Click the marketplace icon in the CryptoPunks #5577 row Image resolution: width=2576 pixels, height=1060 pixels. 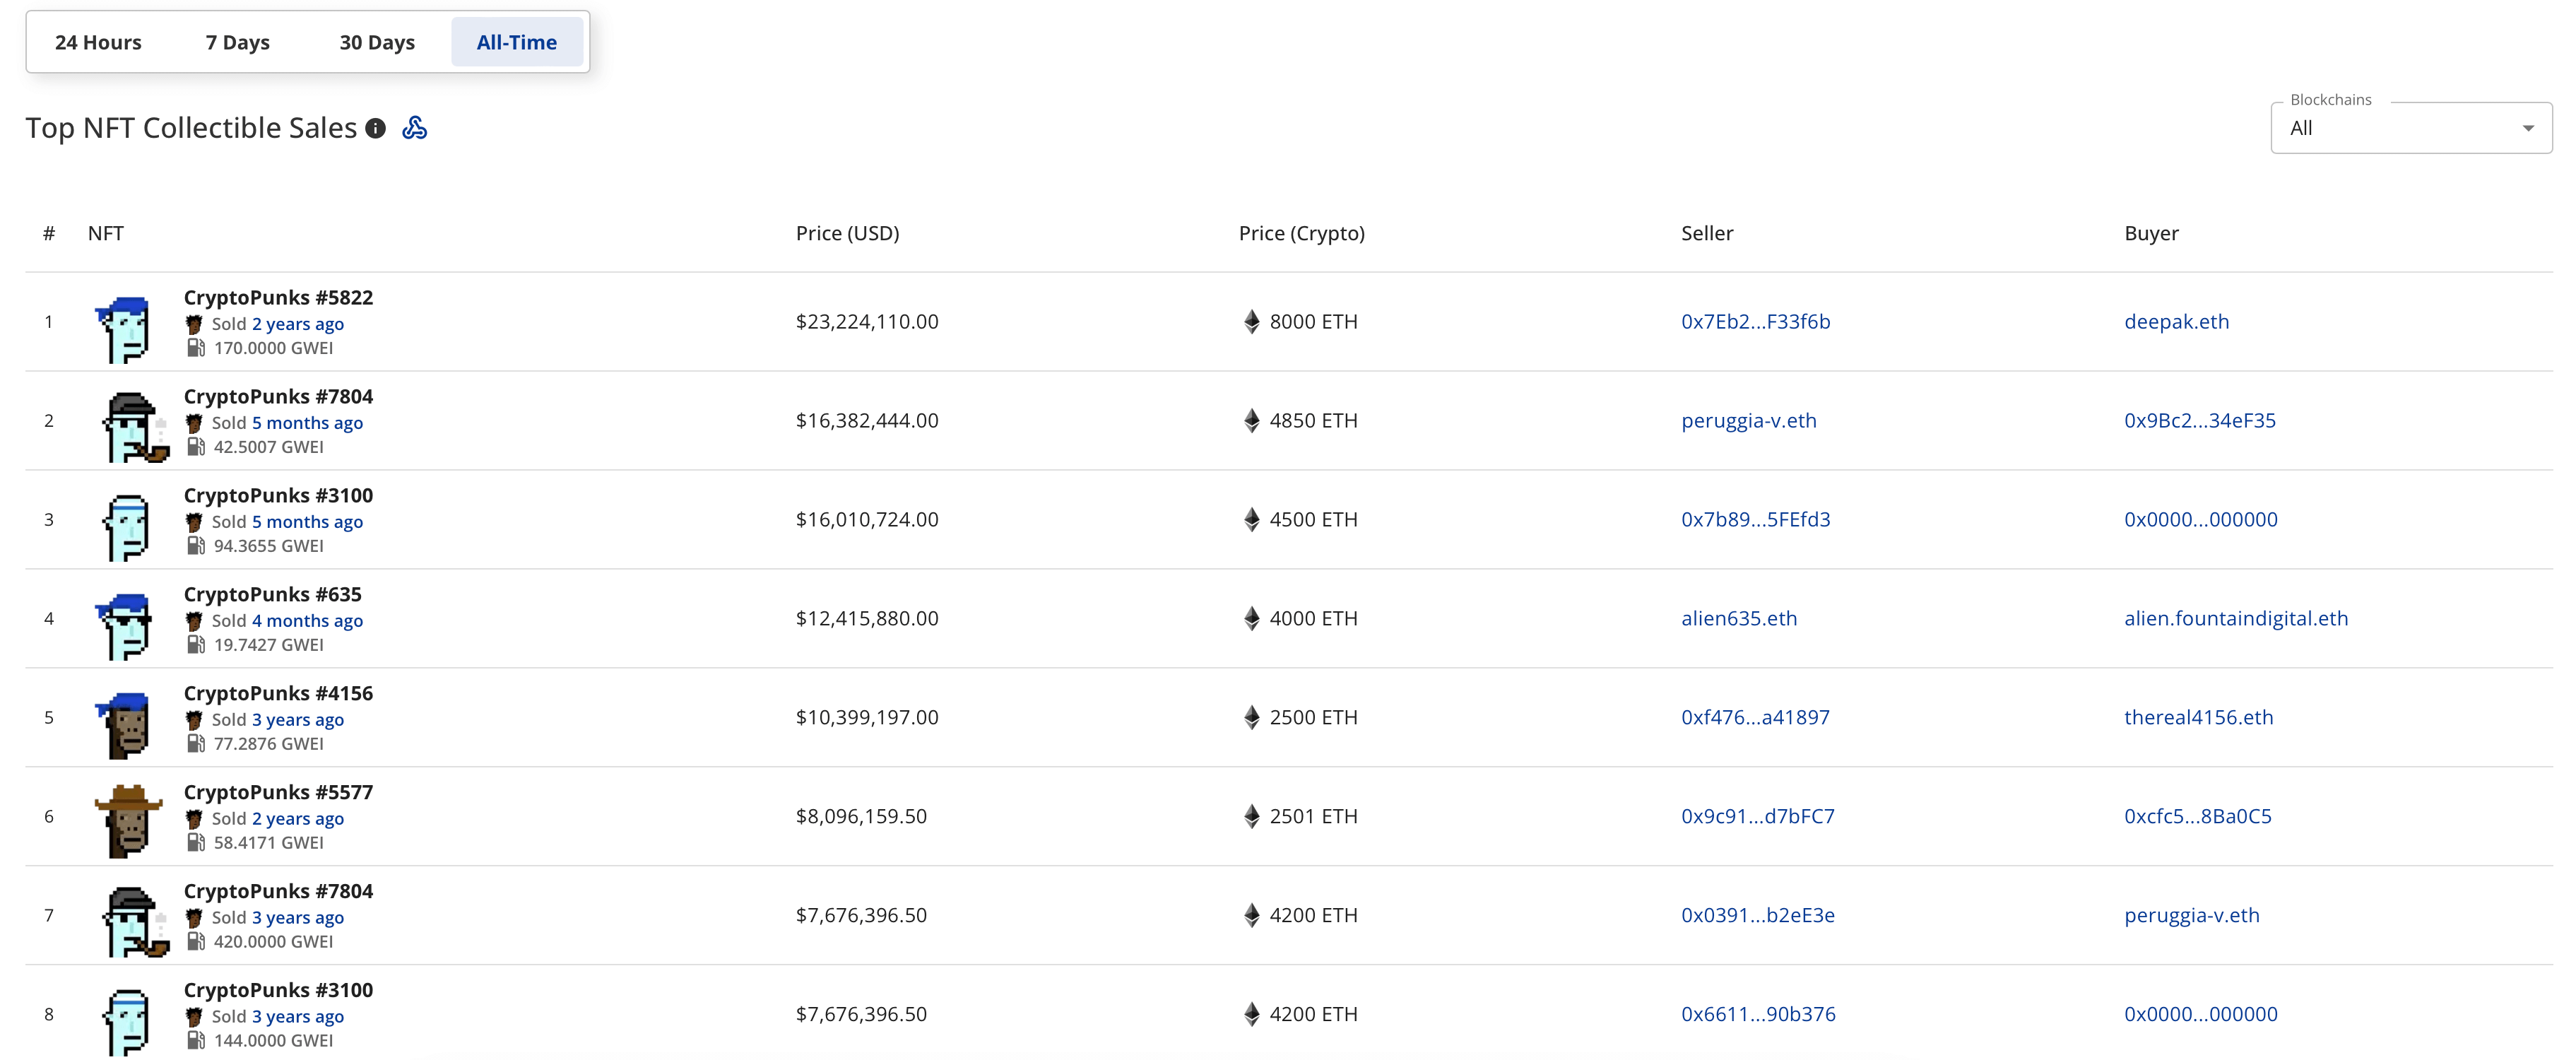(194, 819)
